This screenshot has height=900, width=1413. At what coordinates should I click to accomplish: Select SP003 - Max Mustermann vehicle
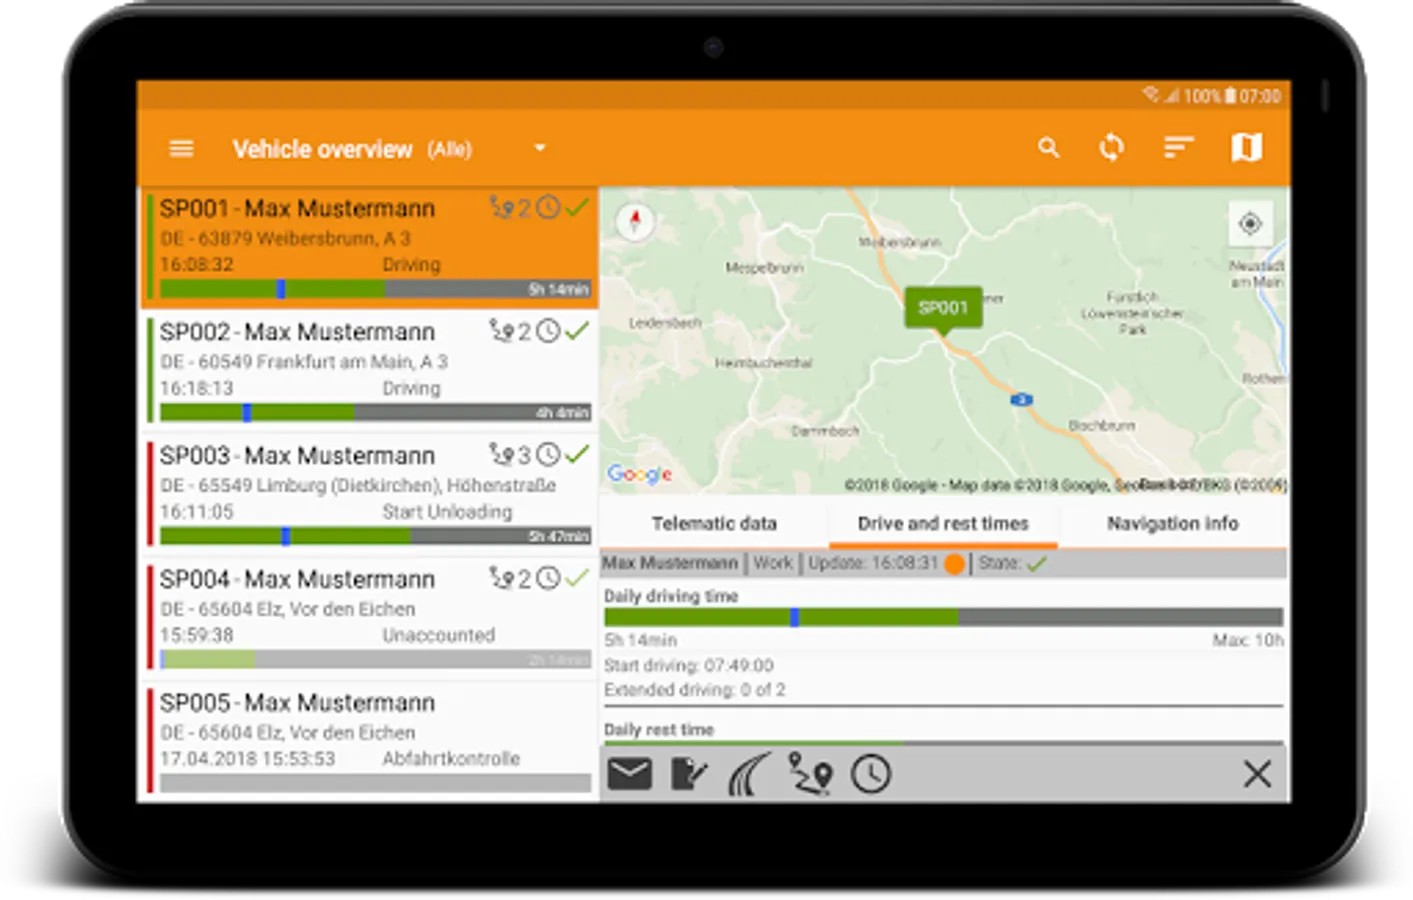[369, 493]
